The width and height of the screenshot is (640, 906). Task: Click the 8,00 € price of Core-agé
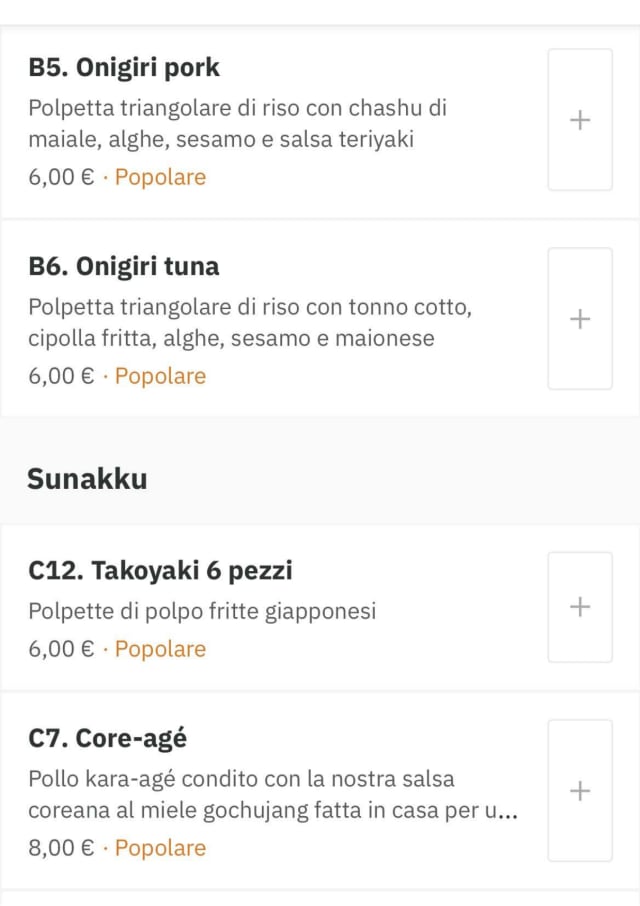[61, 848]
